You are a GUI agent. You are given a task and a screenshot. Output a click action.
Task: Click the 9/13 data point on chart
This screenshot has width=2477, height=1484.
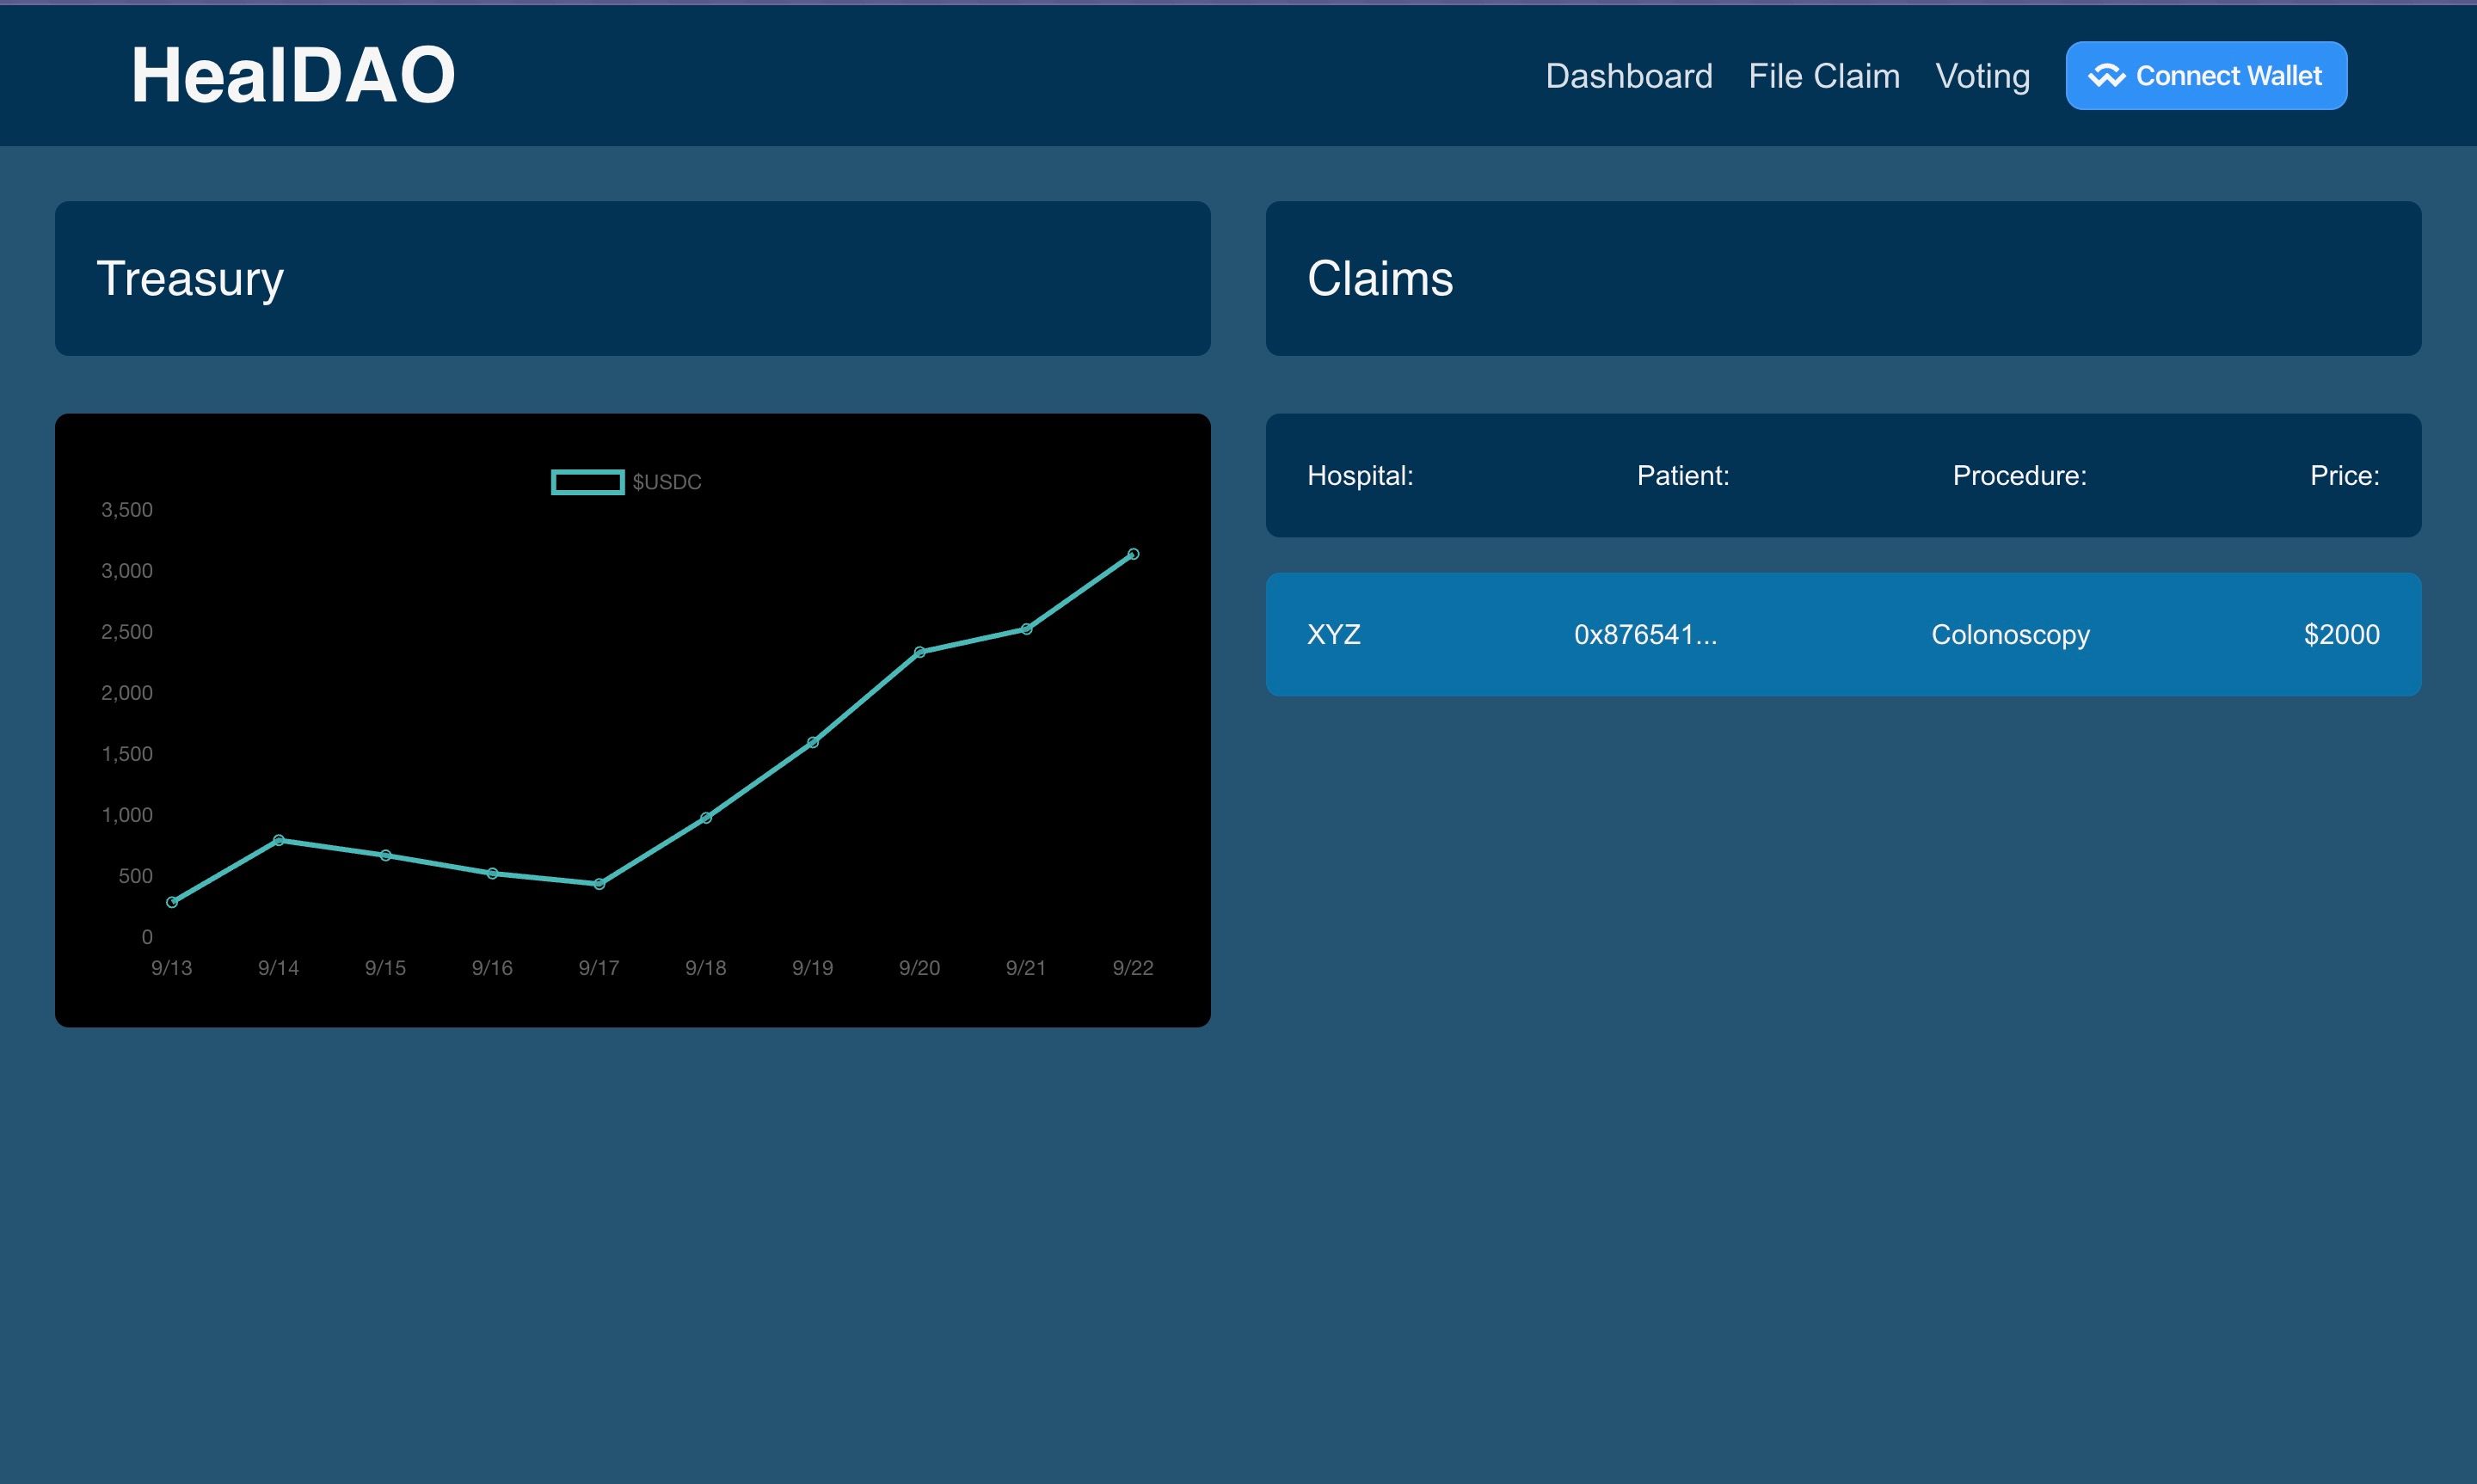click(172, 902)
